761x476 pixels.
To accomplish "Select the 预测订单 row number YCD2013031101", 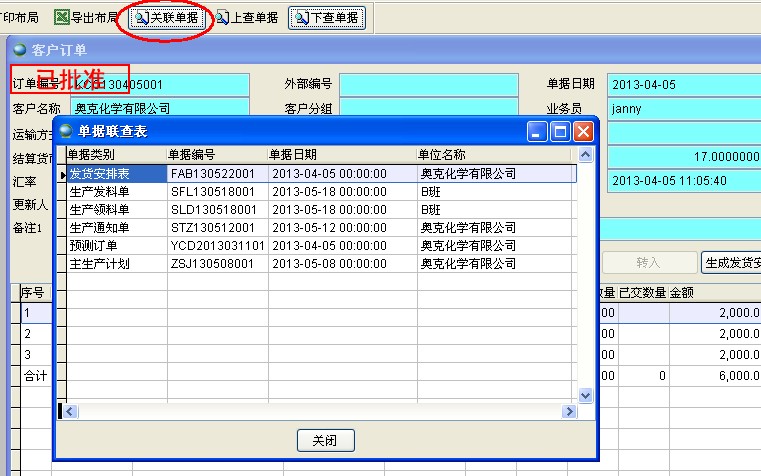I will point(216,245).
